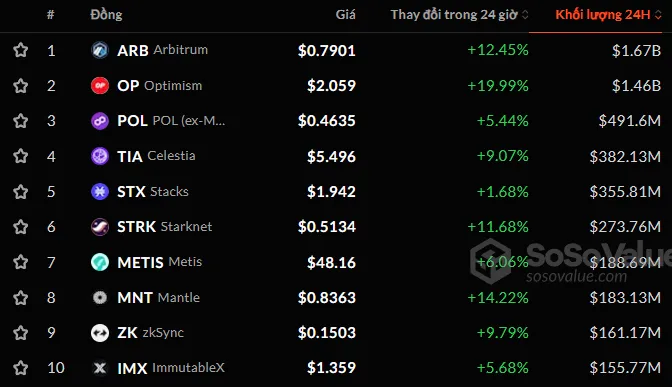Star the TIA Celestia row

coord(21,156)
